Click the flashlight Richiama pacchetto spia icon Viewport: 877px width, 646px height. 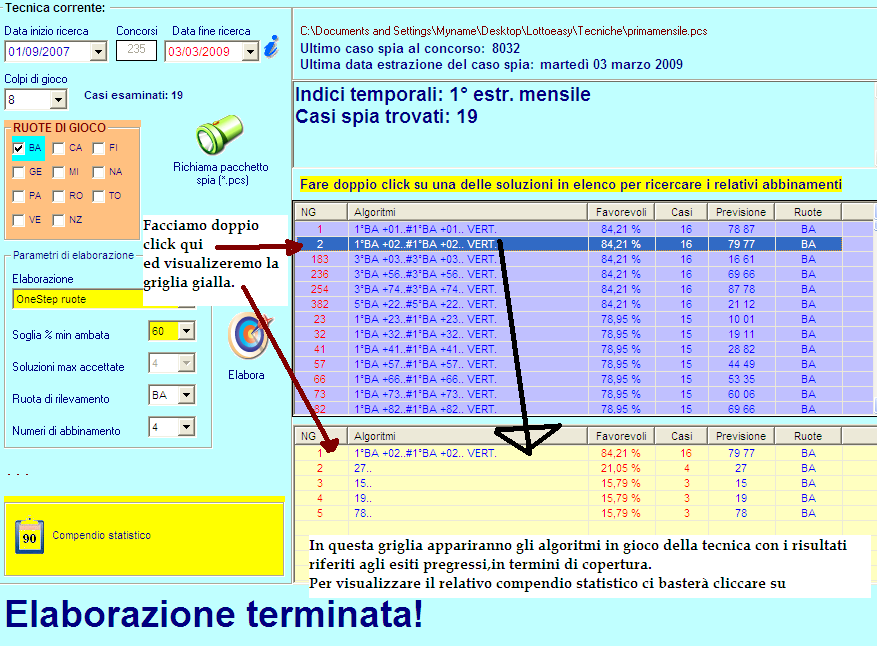point(219,135)
